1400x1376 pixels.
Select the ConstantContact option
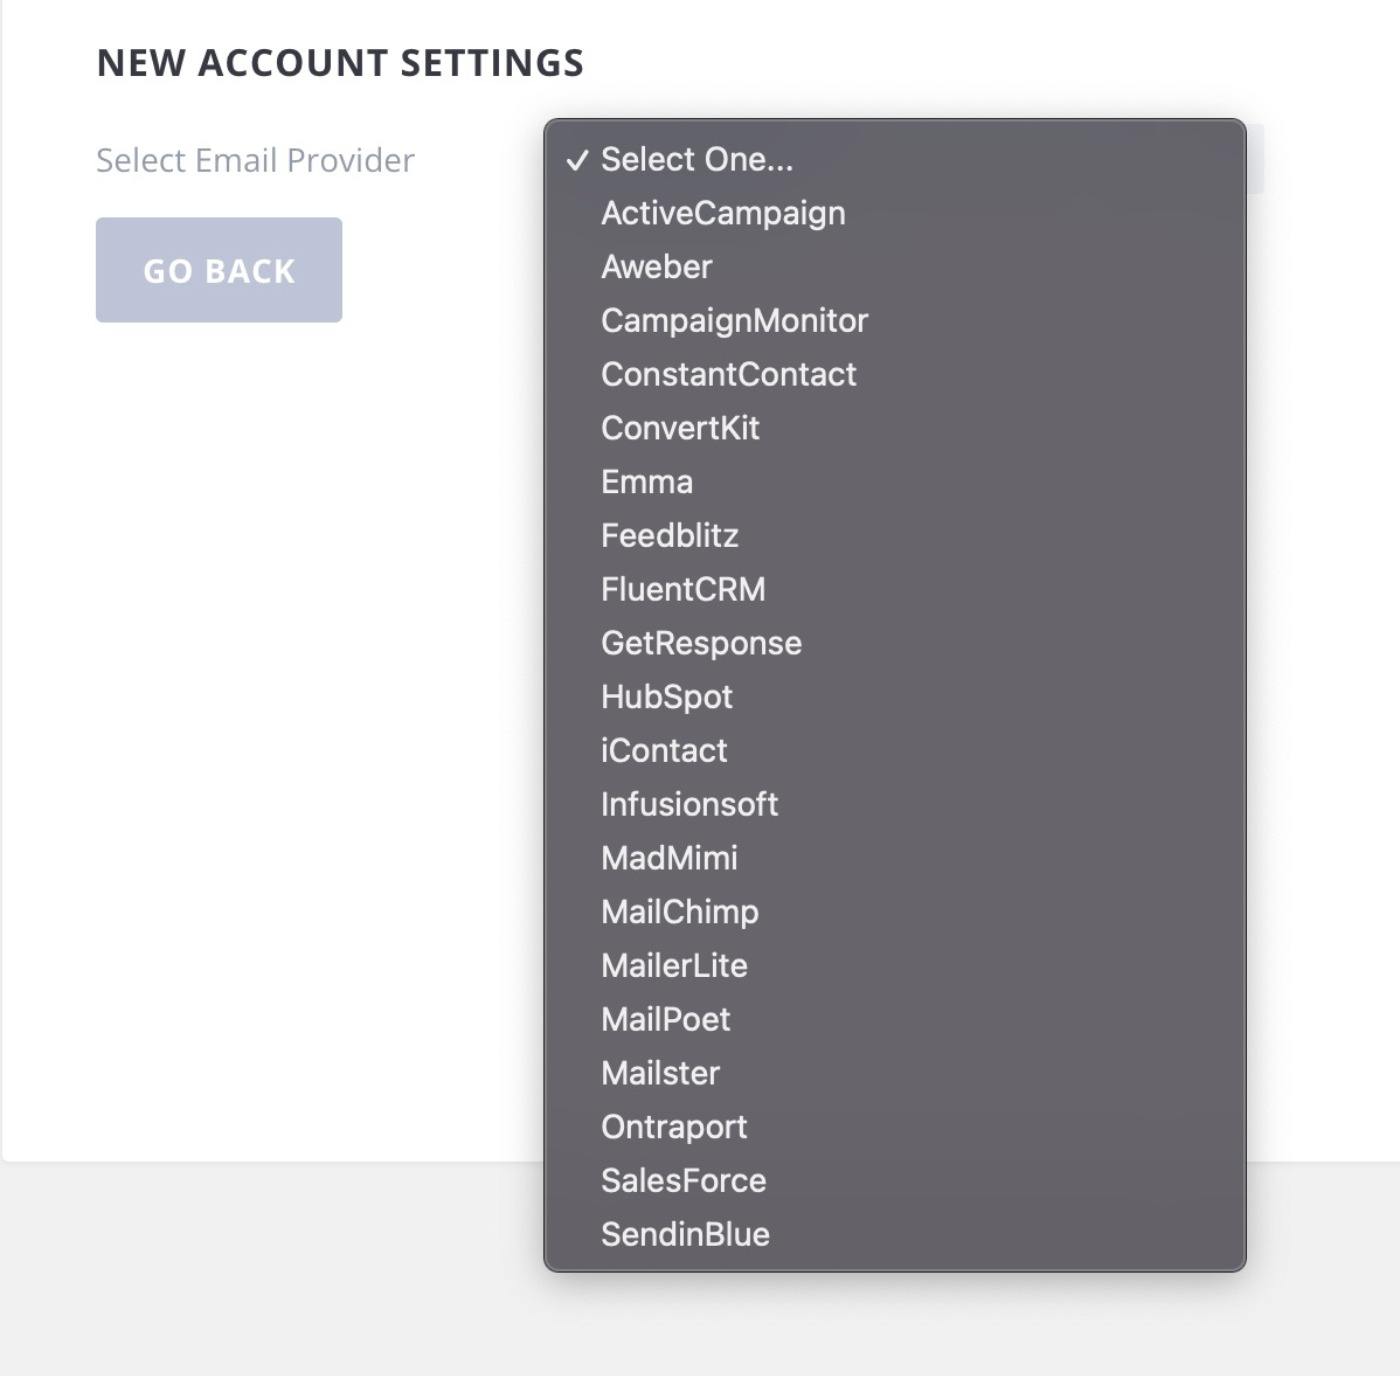[895, 374]
